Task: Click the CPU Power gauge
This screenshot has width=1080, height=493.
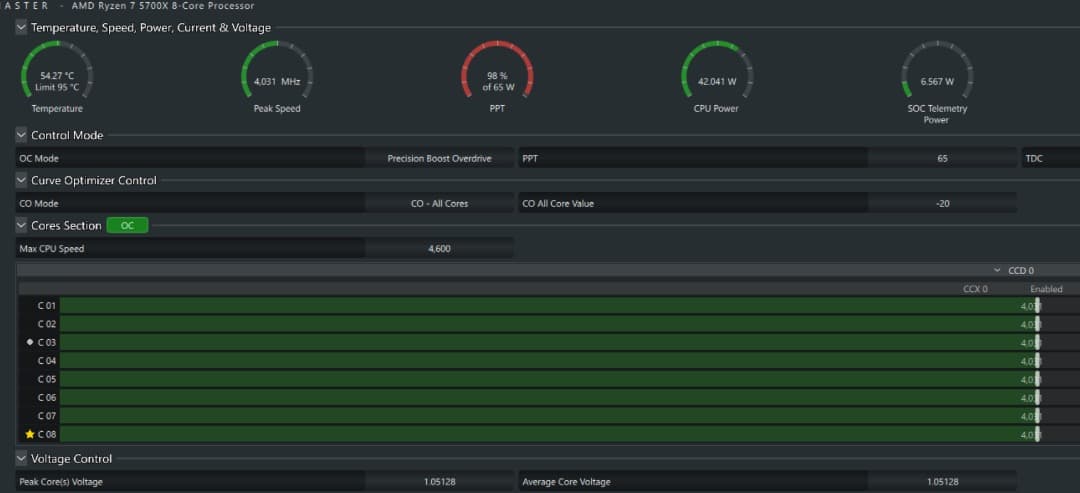Action: pos(717,70)
